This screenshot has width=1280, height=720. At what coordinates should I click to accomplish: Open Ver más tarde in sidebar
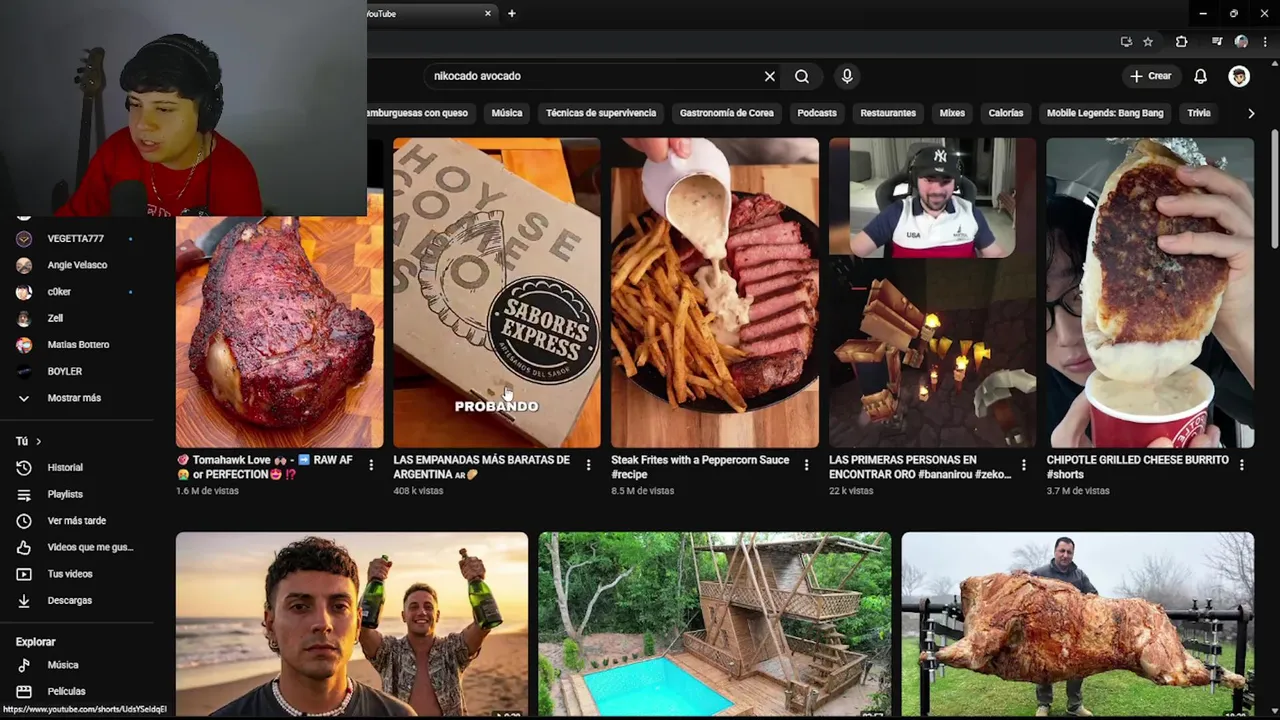[75, 521]
